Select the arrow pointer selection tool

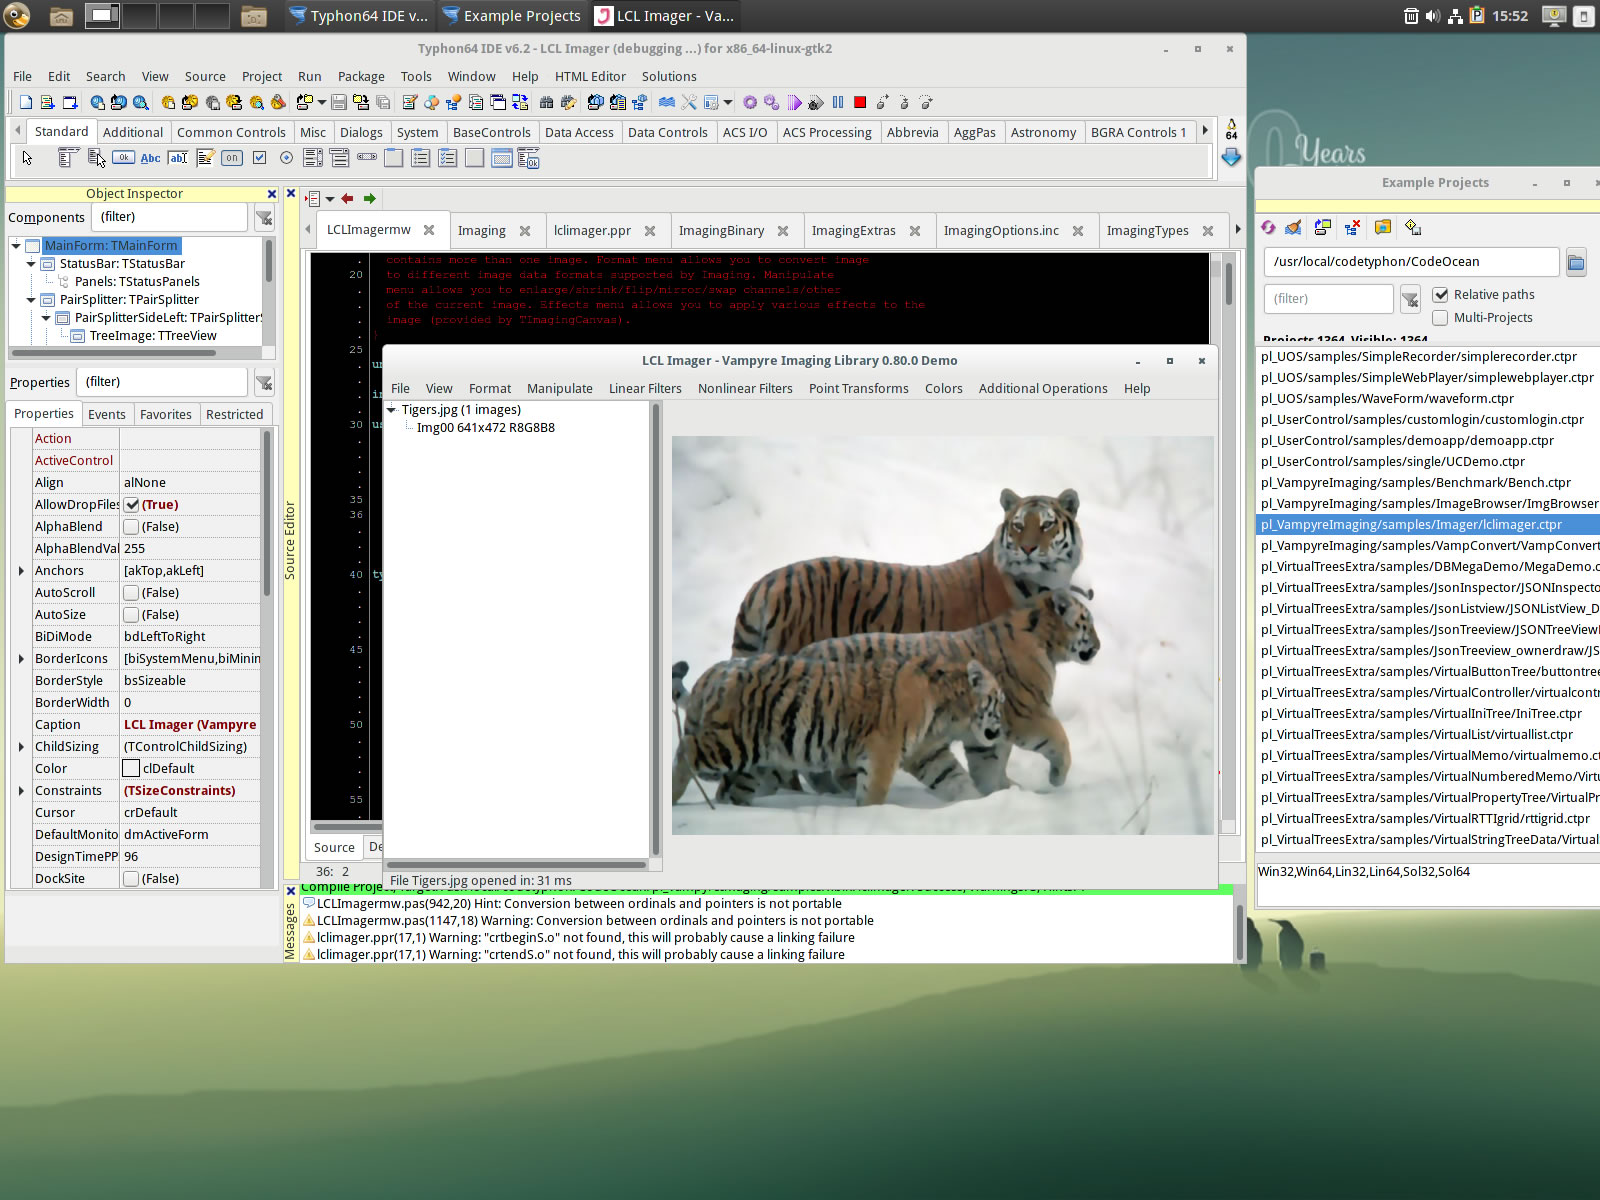point(28,158)
